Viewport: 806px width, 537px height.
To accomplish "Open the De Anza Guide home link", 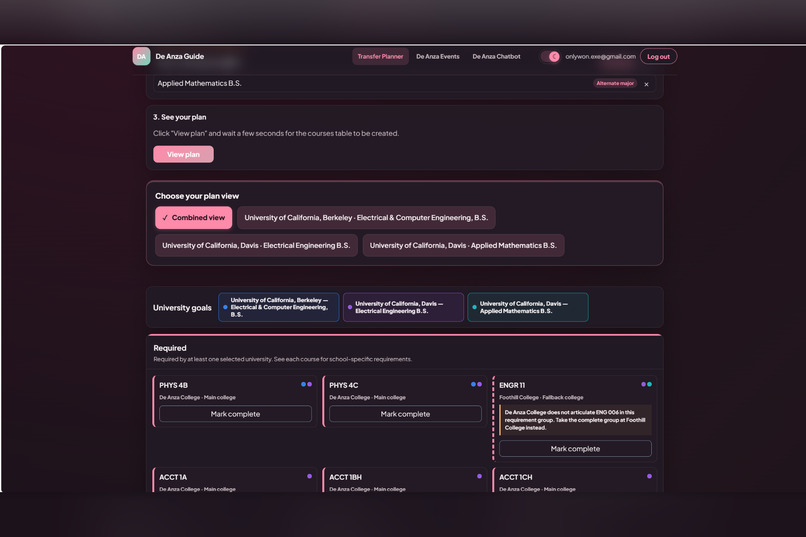I will coord(179,57).
